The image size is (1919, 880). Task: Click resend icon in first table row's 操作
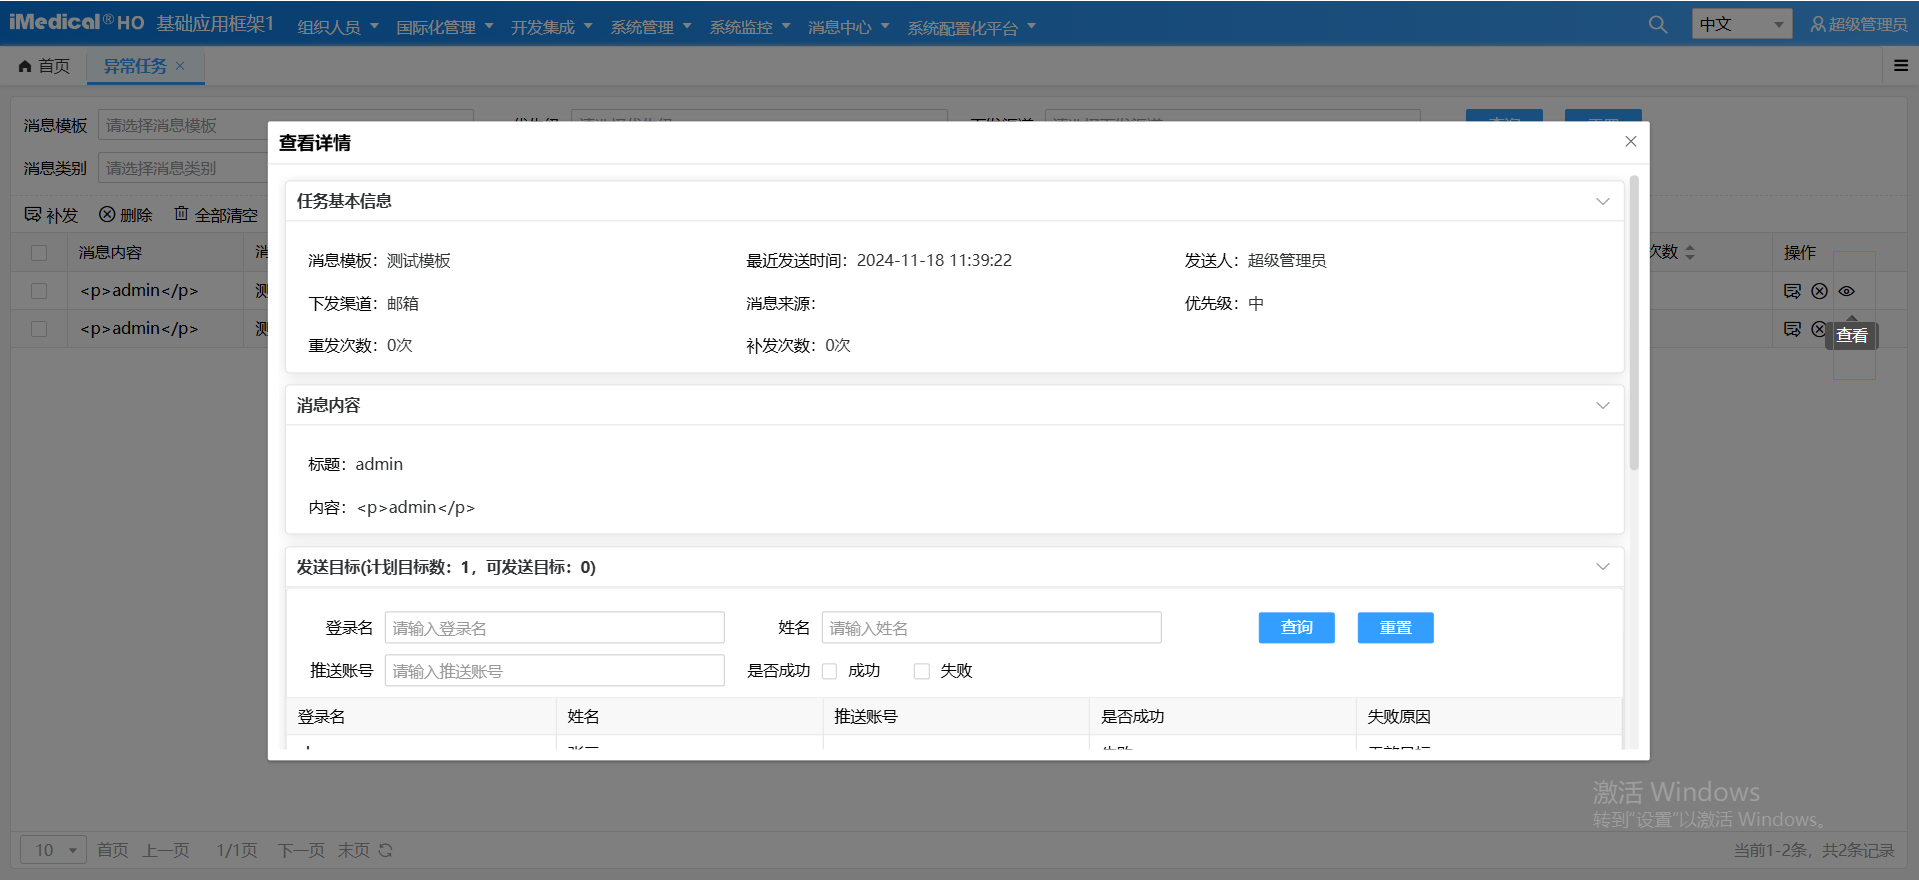pos(1792,291)
